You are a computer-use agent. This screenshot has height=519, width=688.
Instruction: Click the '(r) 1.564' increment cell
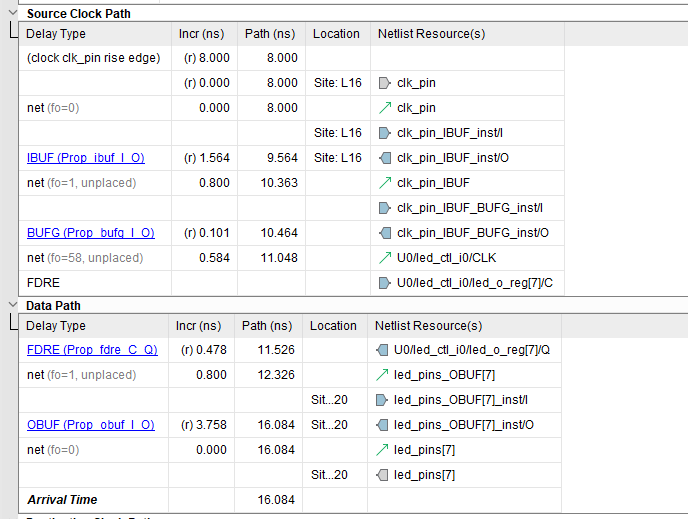tap(204, 158)
